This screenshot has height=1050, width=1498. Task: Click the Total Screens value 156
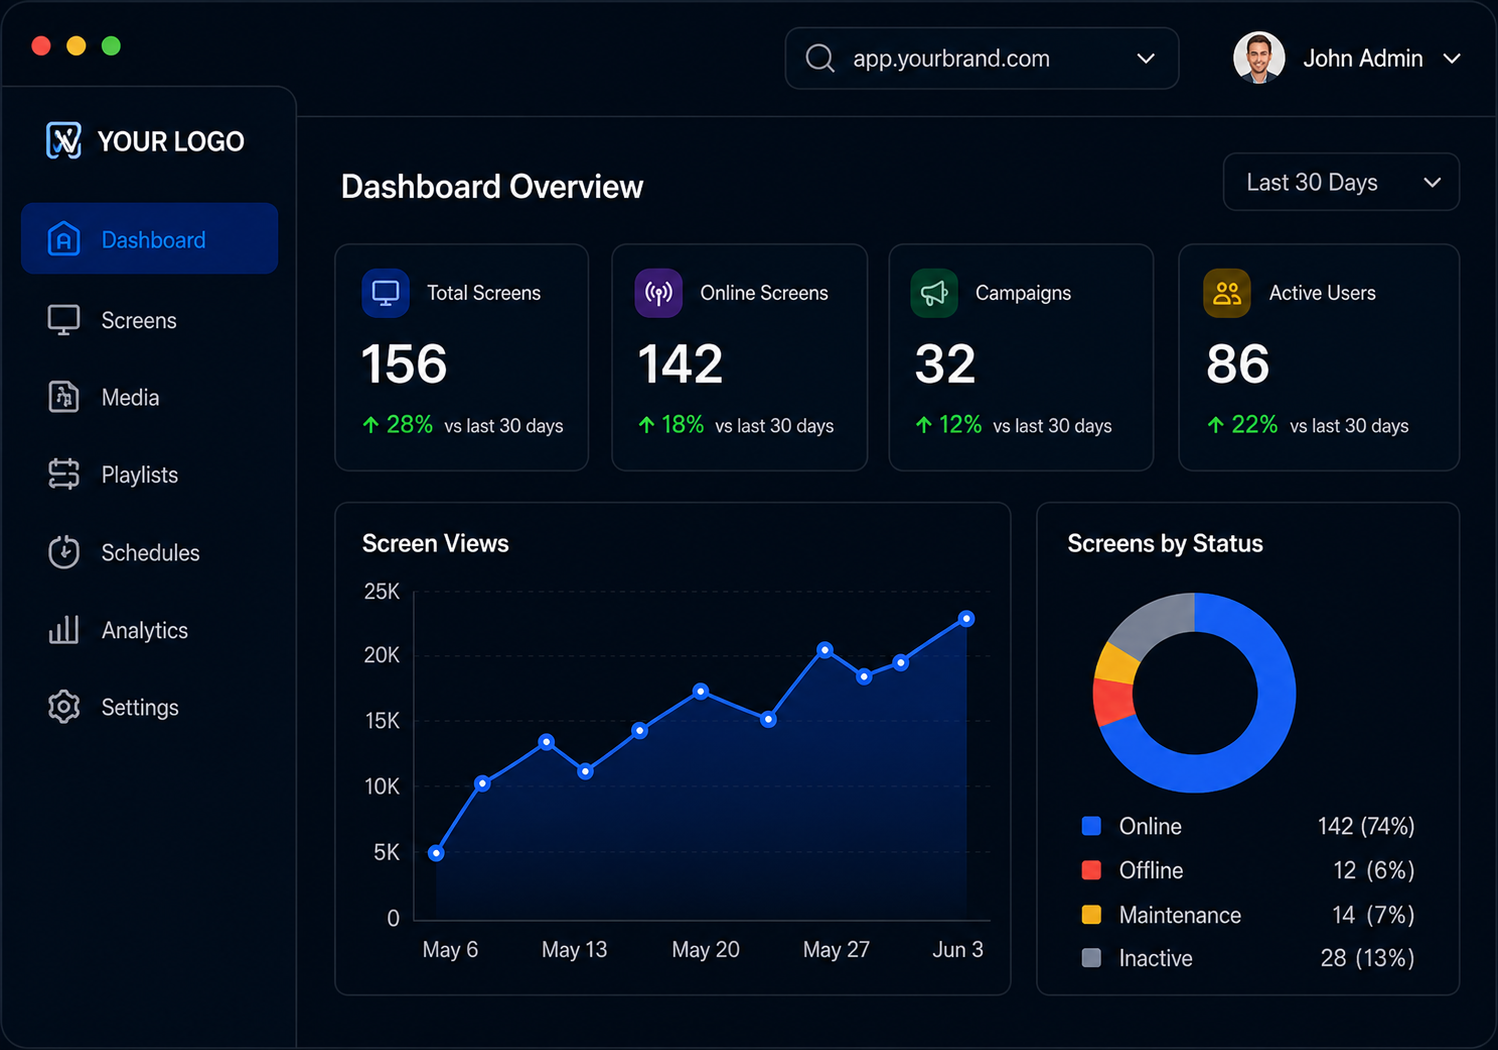(404, 363)
